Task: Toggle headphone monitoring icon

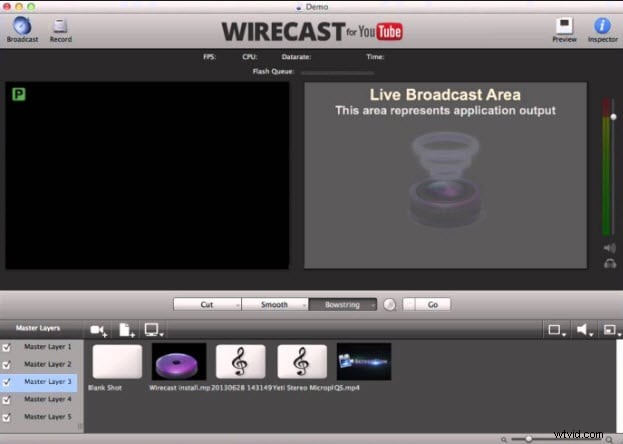Action: click(610, 263)
